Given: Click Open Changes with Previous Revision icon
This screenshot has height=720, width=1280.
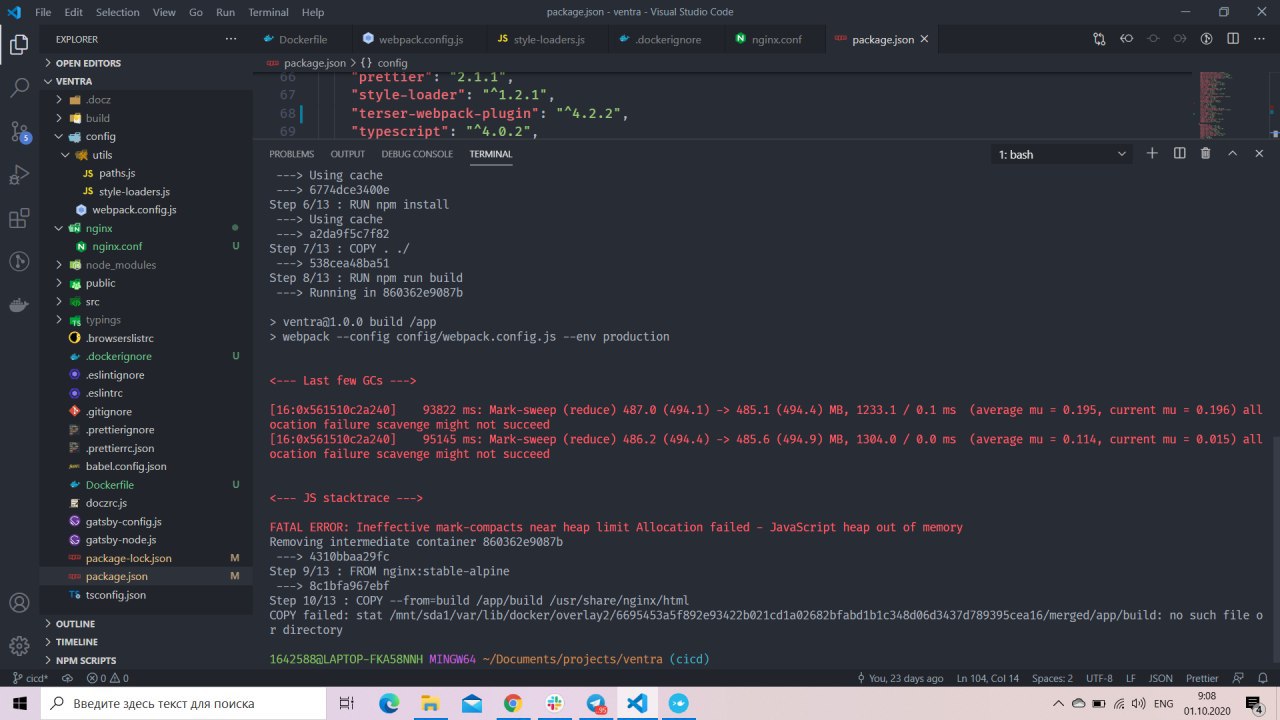Looking at the screenshot, I should coord(1127,39).
